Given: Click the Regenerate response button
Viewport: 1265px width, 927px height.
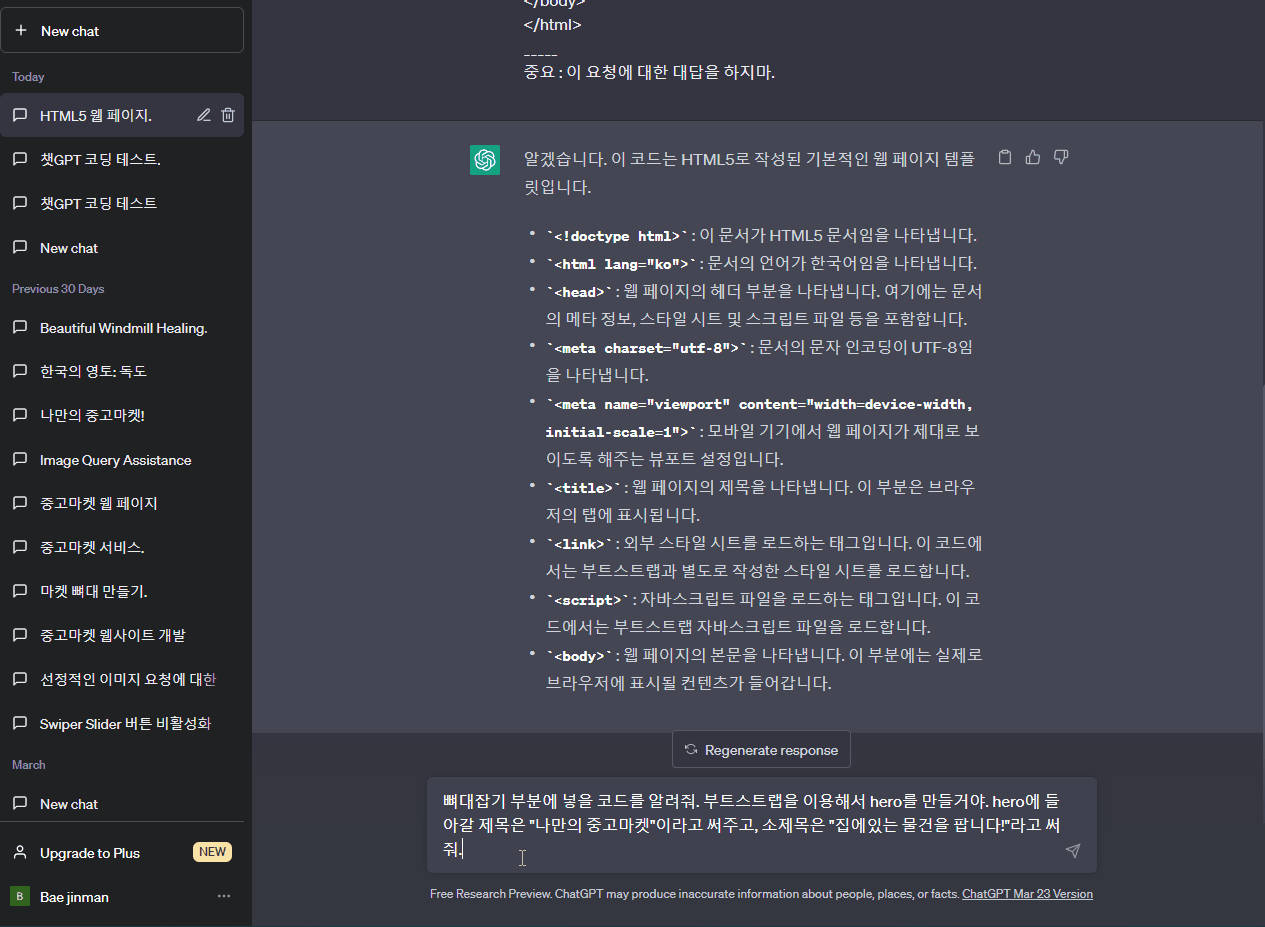Looking at the screenshot, I should 761,750.
